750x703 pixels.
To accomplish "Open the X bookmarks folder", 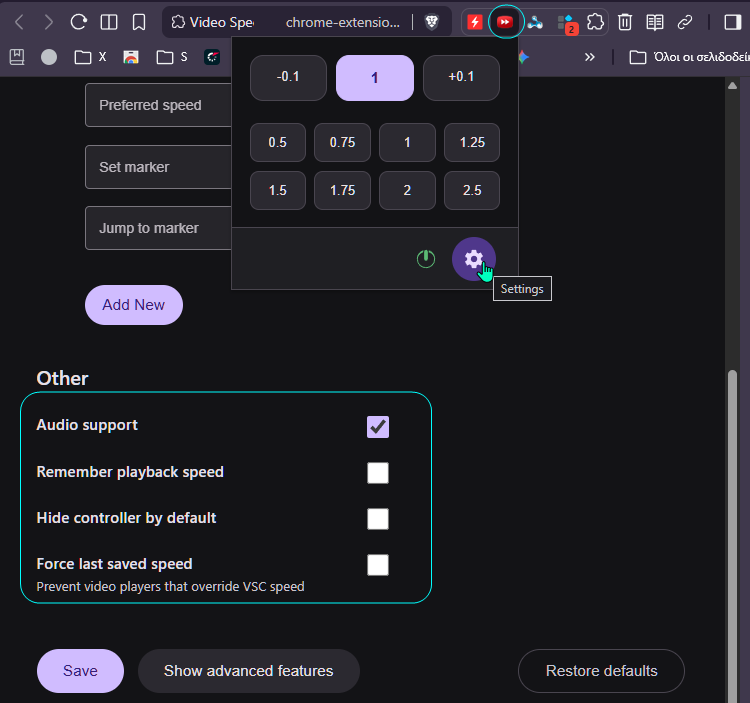I will click(x=90, y=57).
